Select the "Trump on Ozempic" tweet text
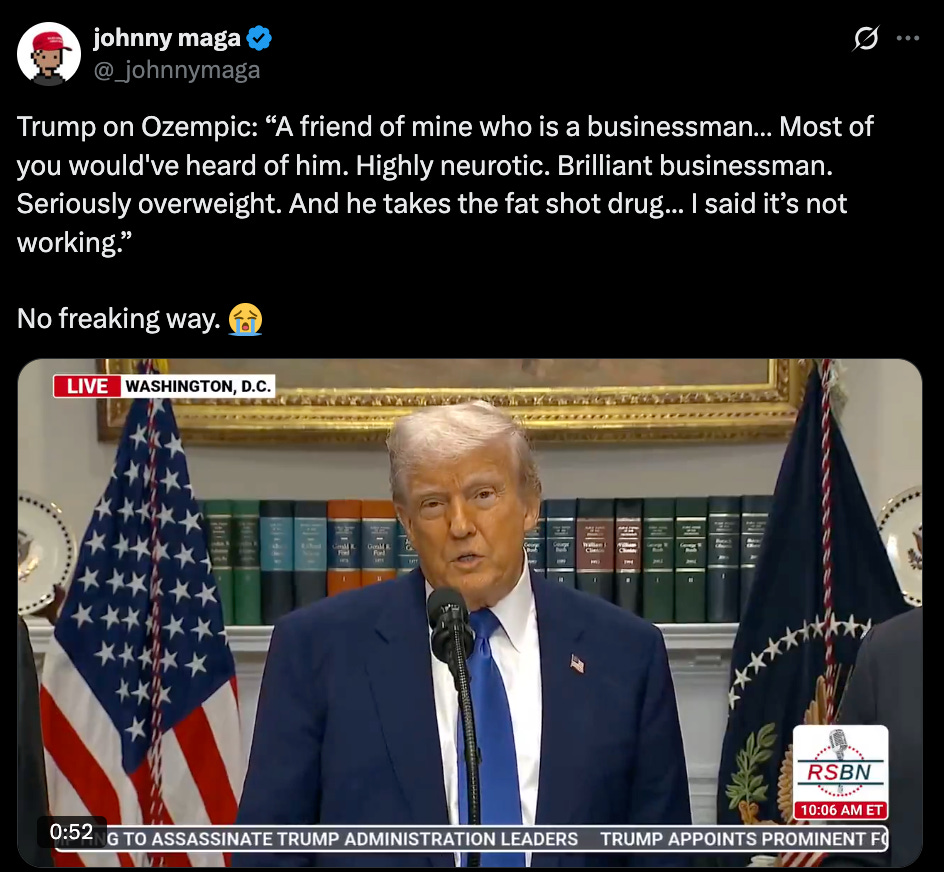Screen dimensions: 944x872 pos(445,184)
